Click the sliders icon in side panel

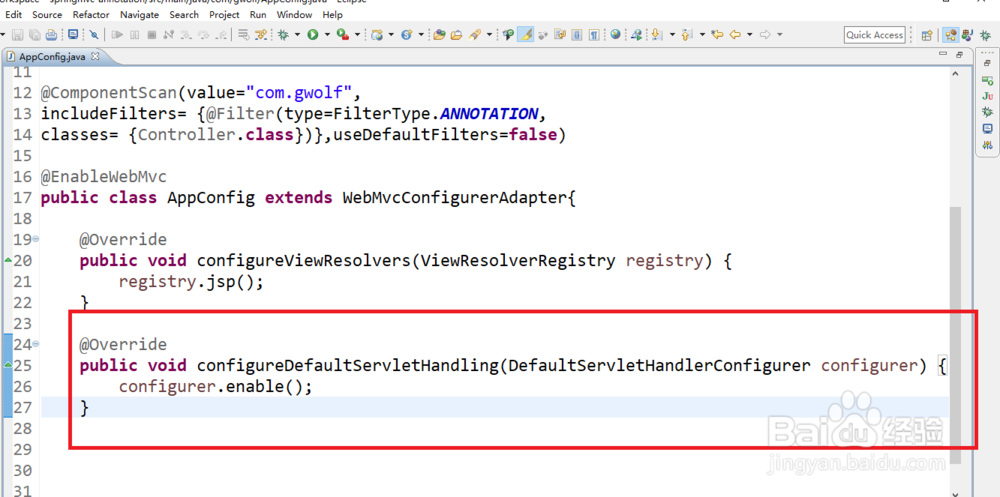987,145
